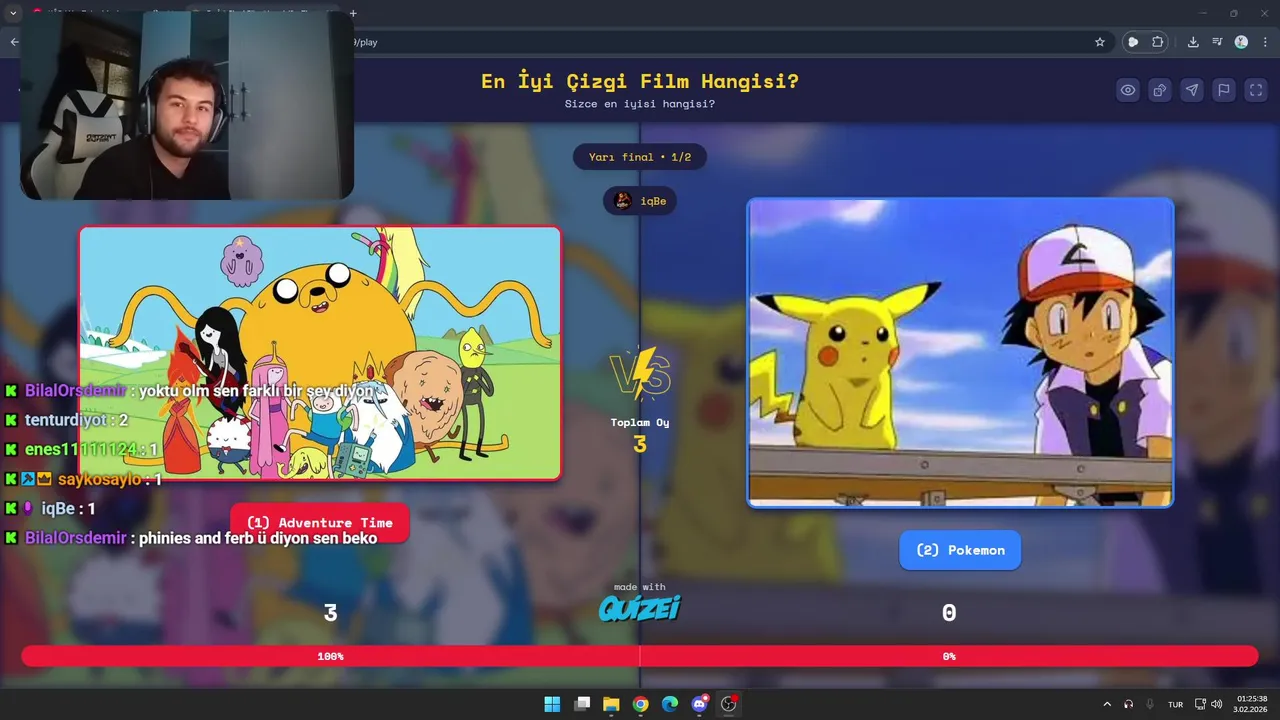
Task: Click the dice randomize icon
Action: [1160, 90]
